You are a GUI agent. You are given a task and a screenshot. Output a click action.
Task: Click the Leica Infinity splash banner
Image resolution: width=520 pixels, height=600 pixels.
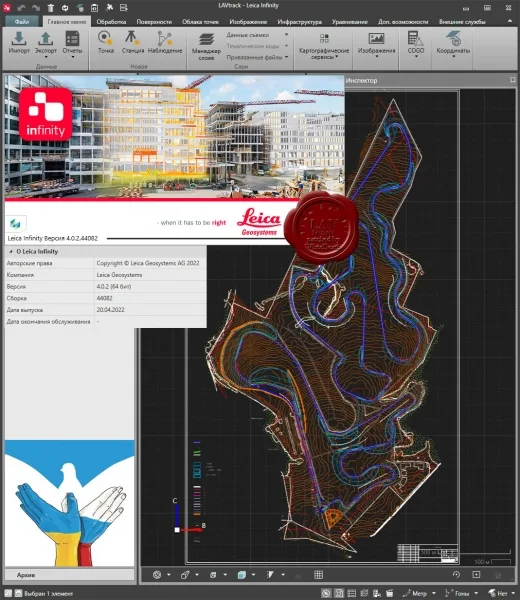point(174,137)
